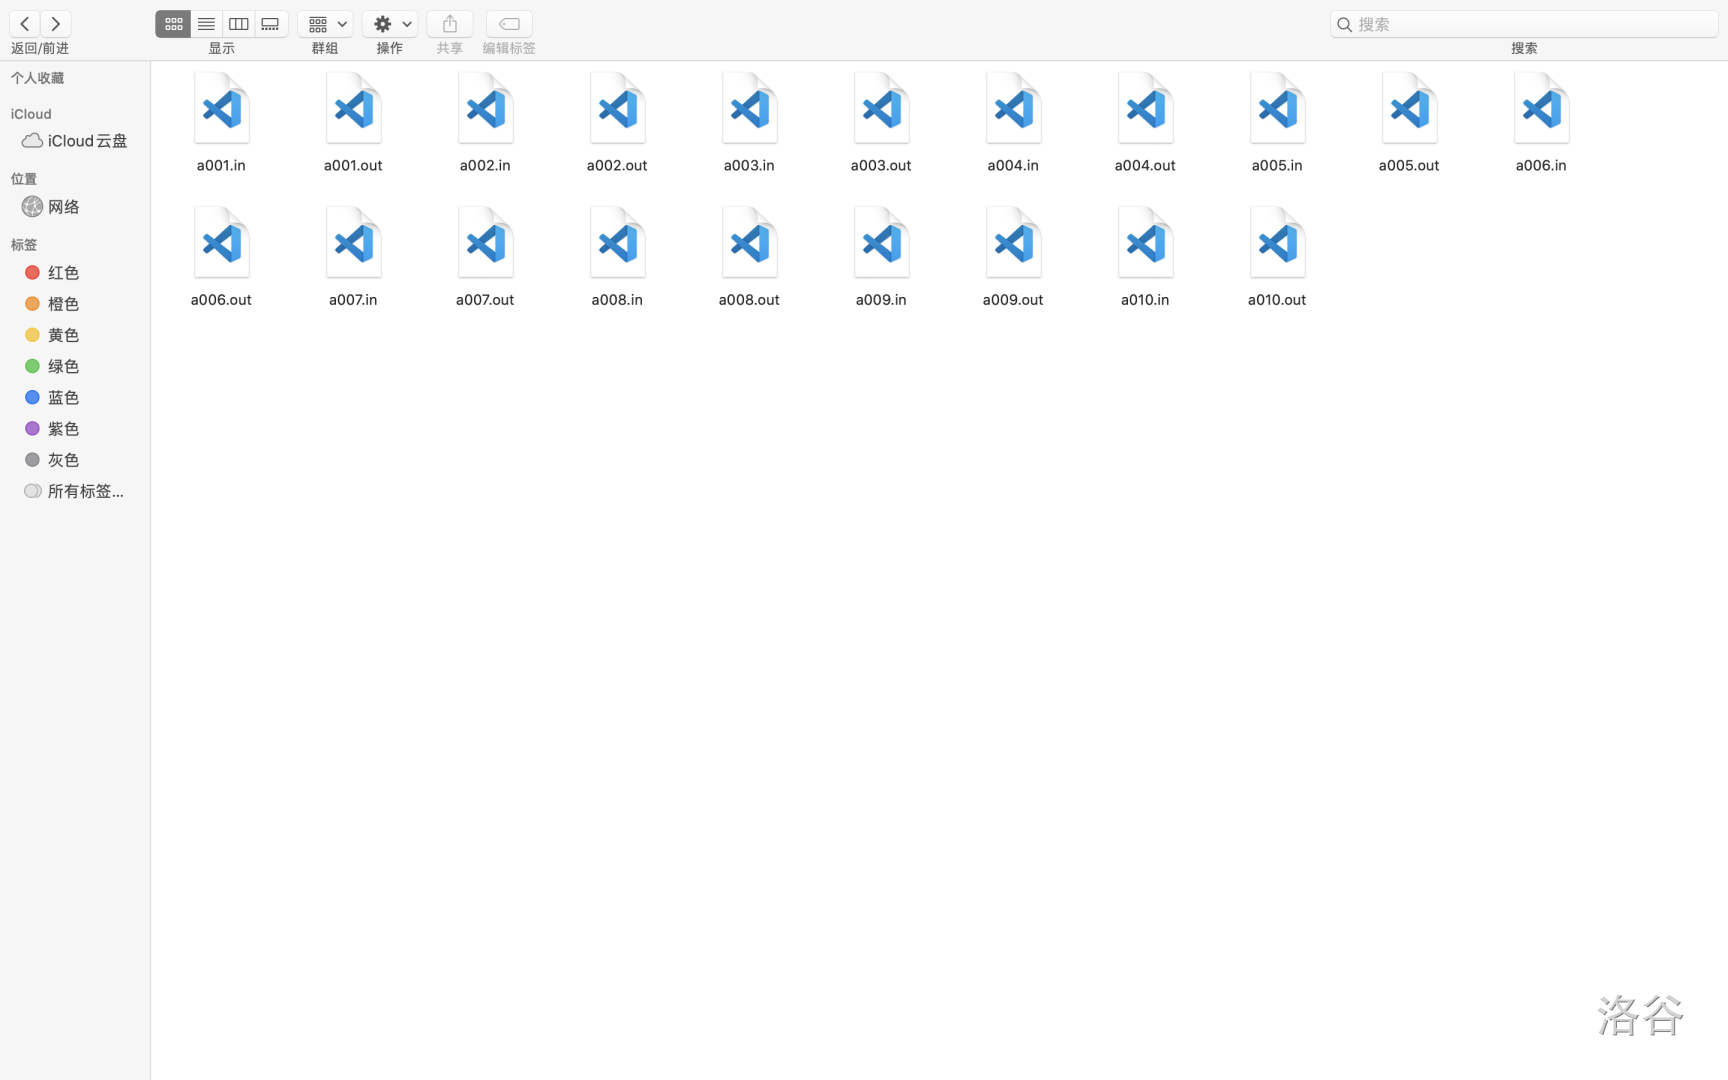The width and height of the screenshot is (1728, 1080).
Task: Focus the search field
Action: click(1524, 24)
